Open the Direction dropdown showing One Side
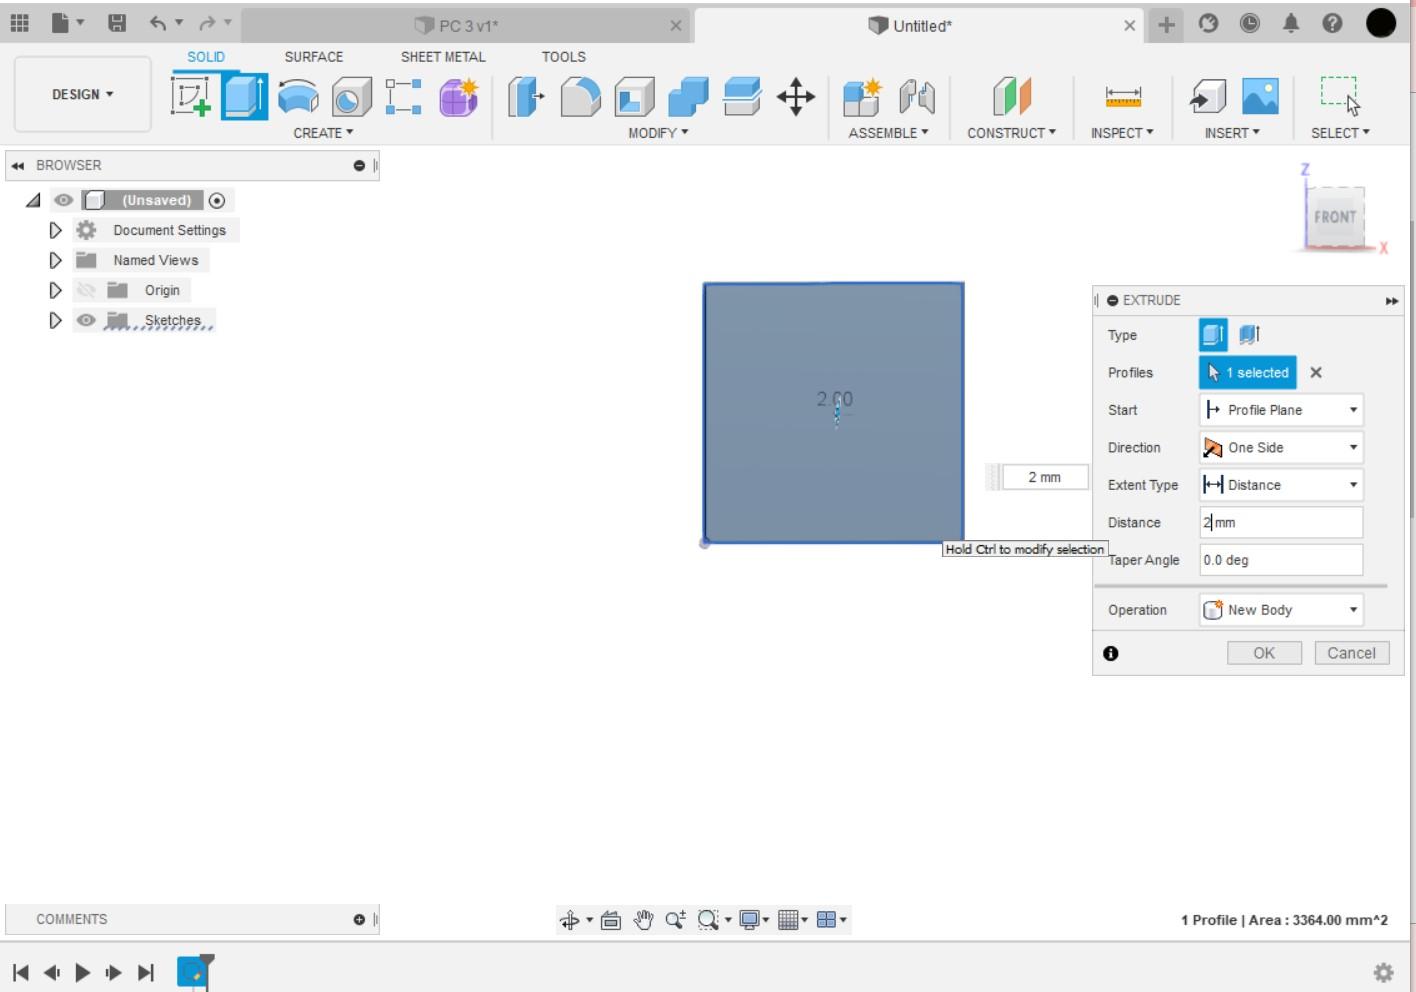This screenshot has width=1416, height=992. (x=1281, y=447)
